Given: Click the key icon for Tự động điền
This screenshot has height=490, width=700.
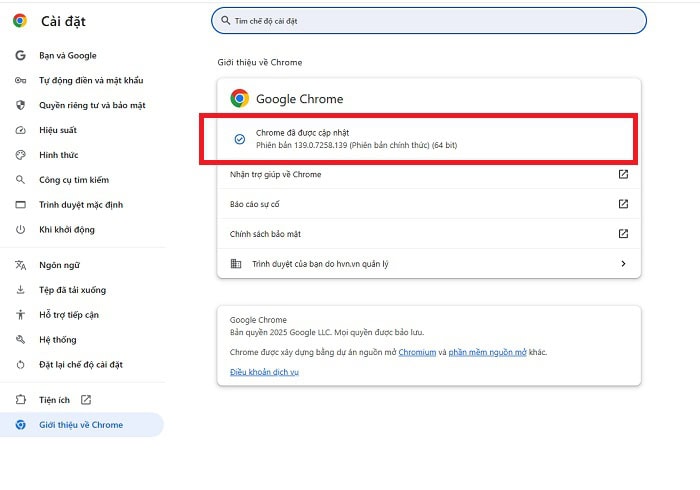Looking at the screenshot, I should pos(21,80).
